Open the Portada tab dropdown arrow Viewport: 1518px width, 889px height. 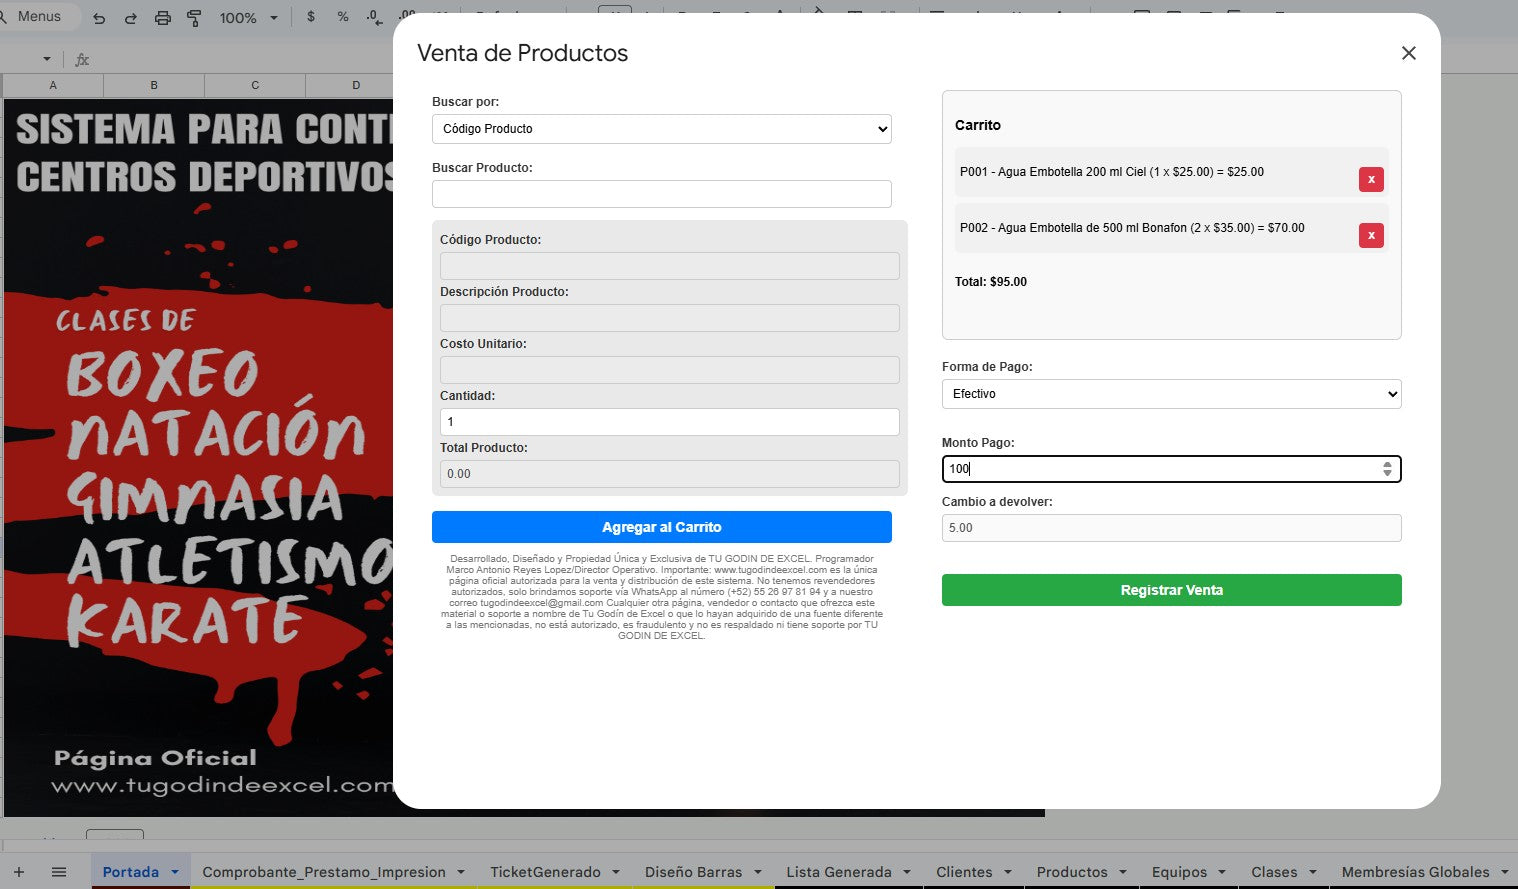coord(175,872)
